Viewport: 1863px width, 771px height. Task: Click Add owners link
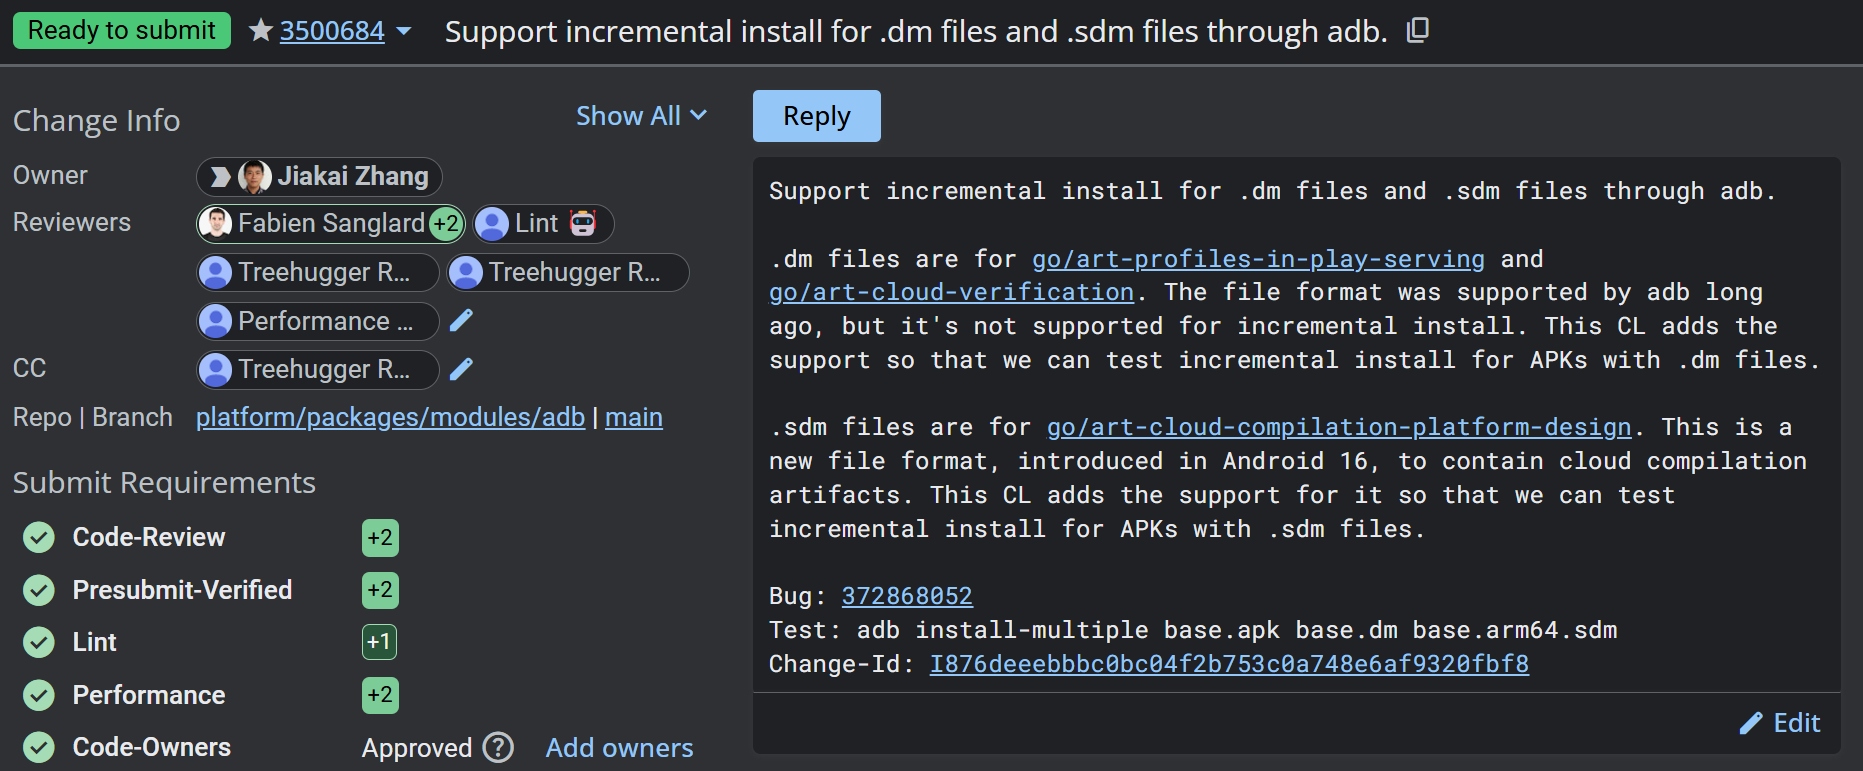619,748
